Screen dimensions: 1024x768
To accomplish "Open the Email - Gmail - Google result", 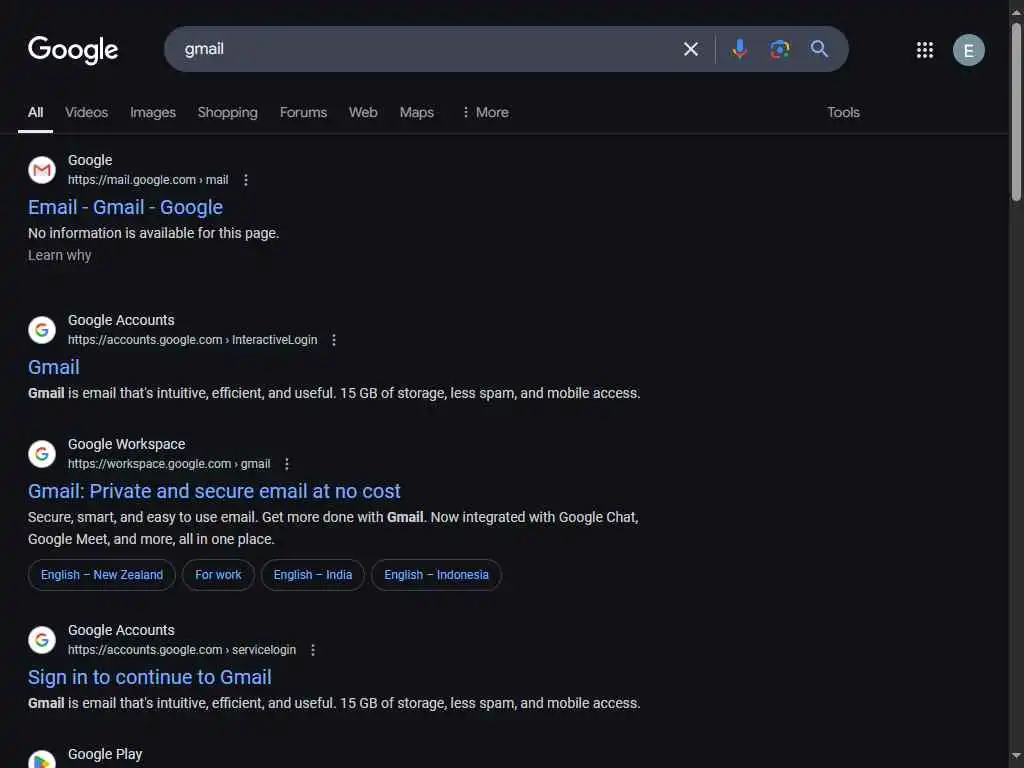I will pos(125,207).
